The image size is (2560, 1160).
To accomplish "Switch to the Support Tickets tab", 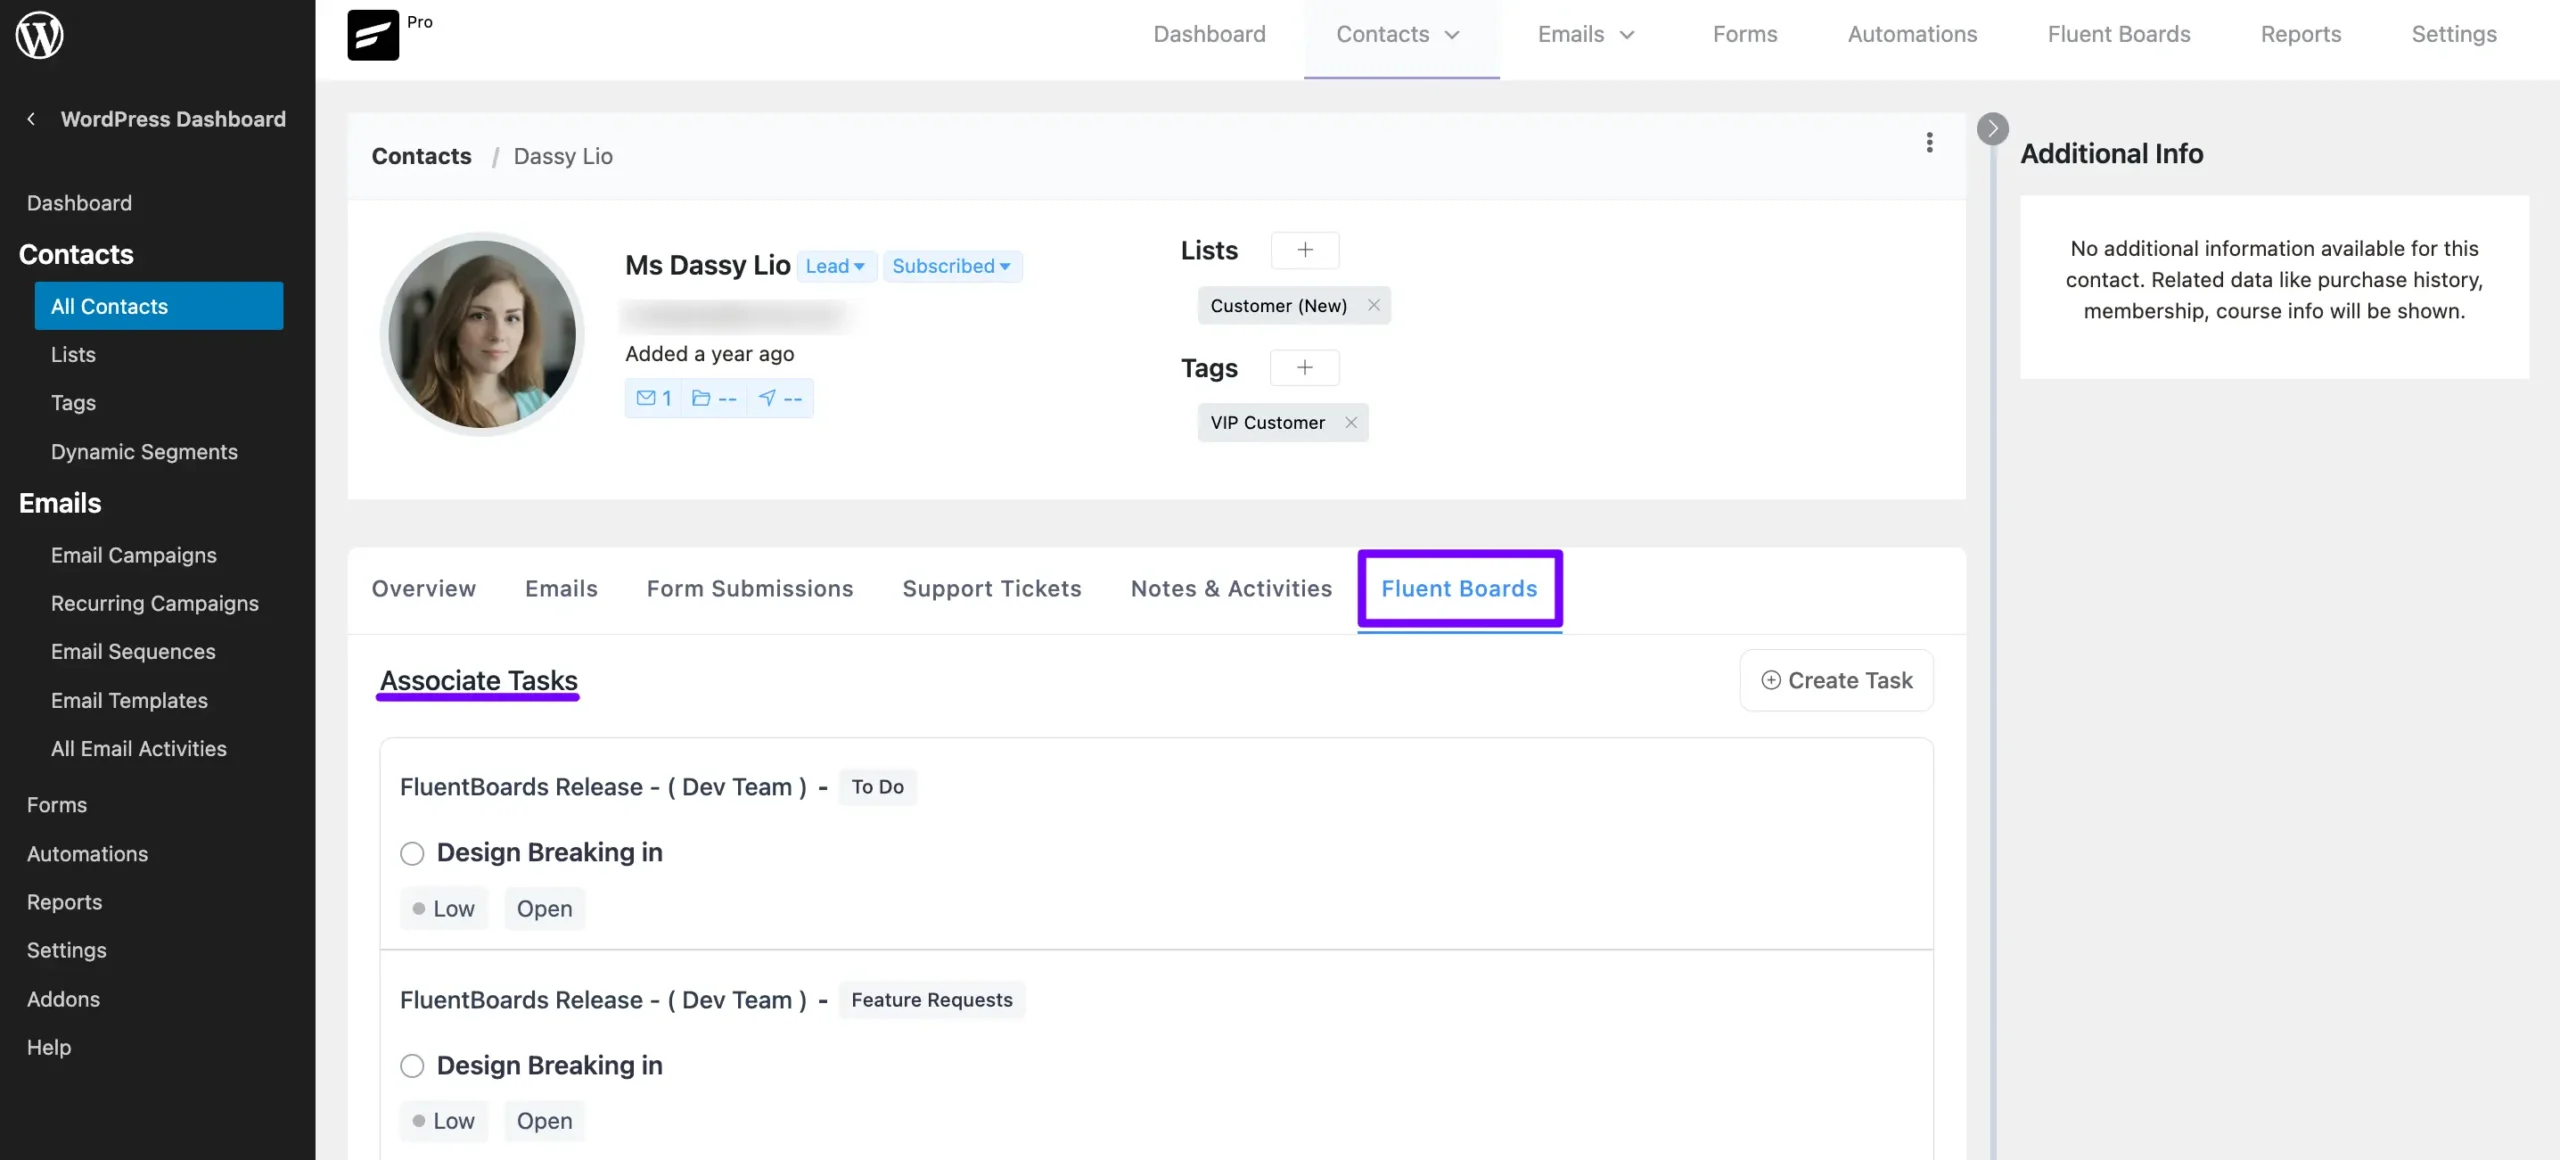I will (x=992, y=589).
